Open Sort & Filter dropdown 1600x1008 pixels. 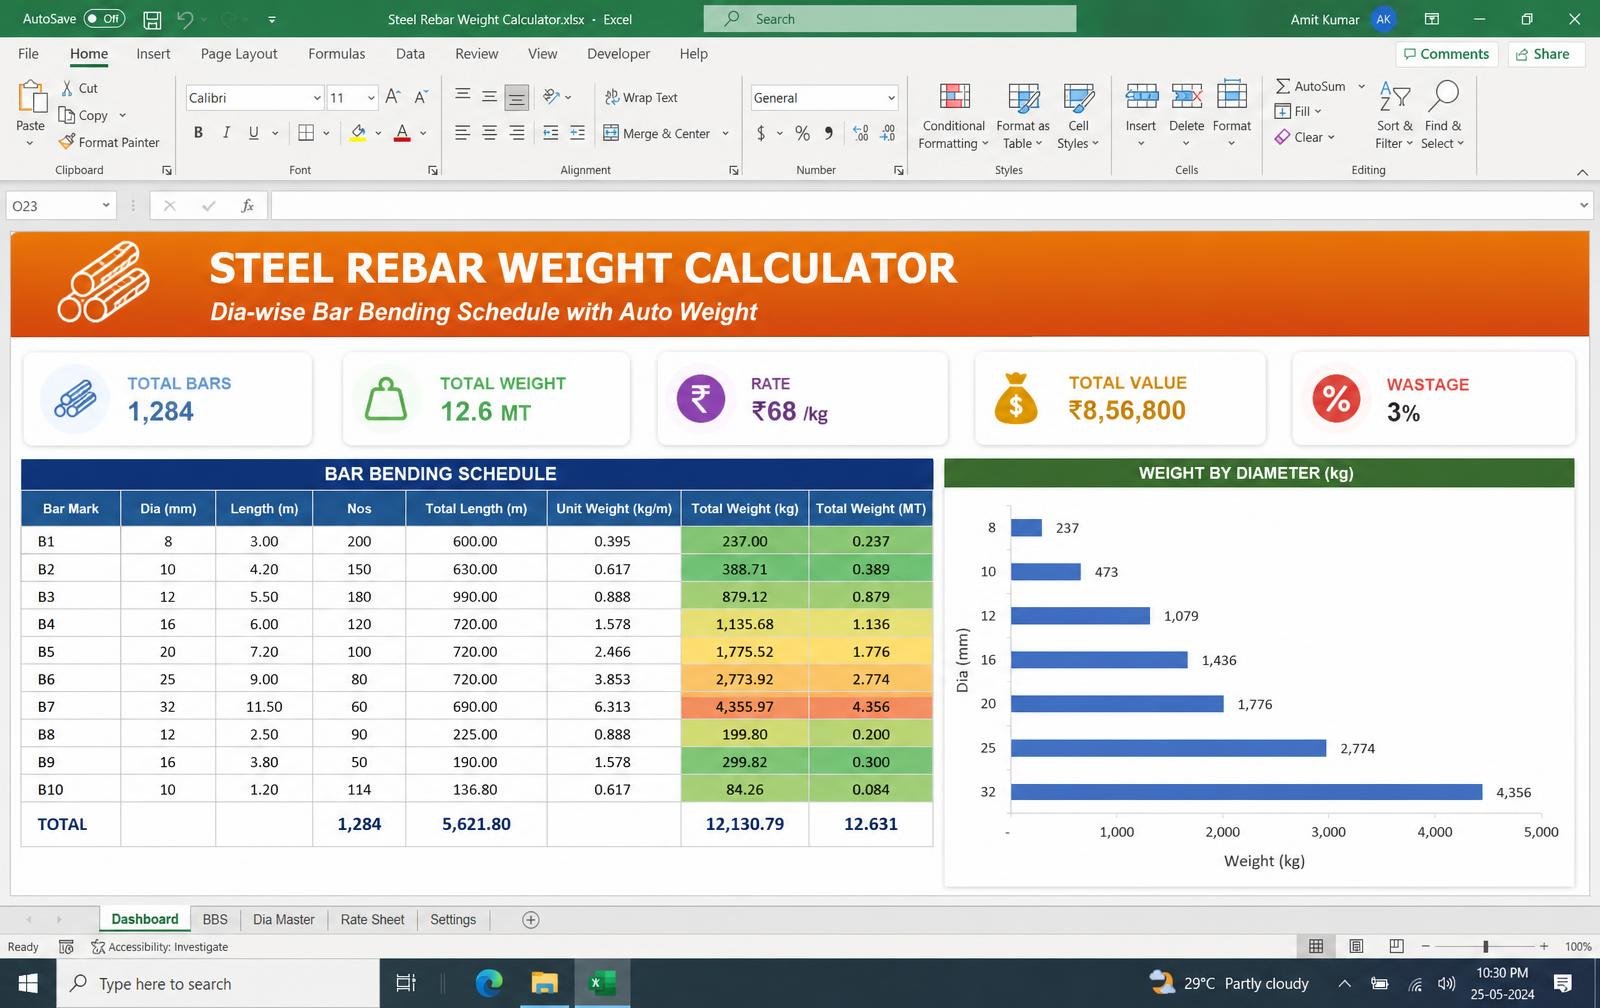(1394, 115)
